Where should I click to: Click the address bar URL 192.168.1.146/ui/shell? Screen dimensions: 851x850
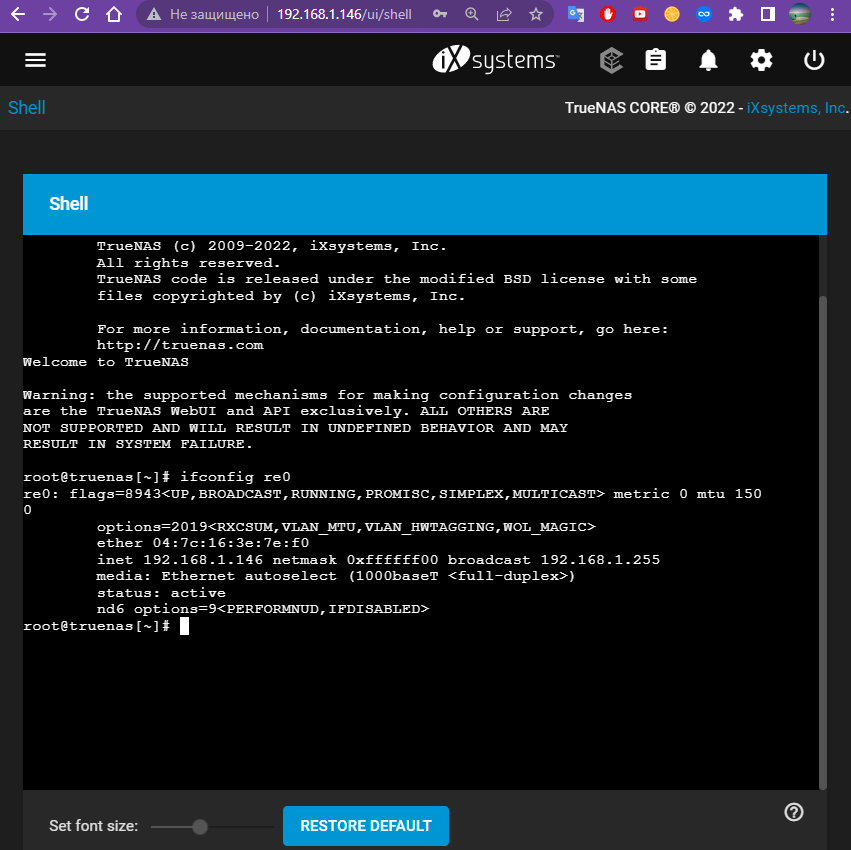[x=344, y=14]
